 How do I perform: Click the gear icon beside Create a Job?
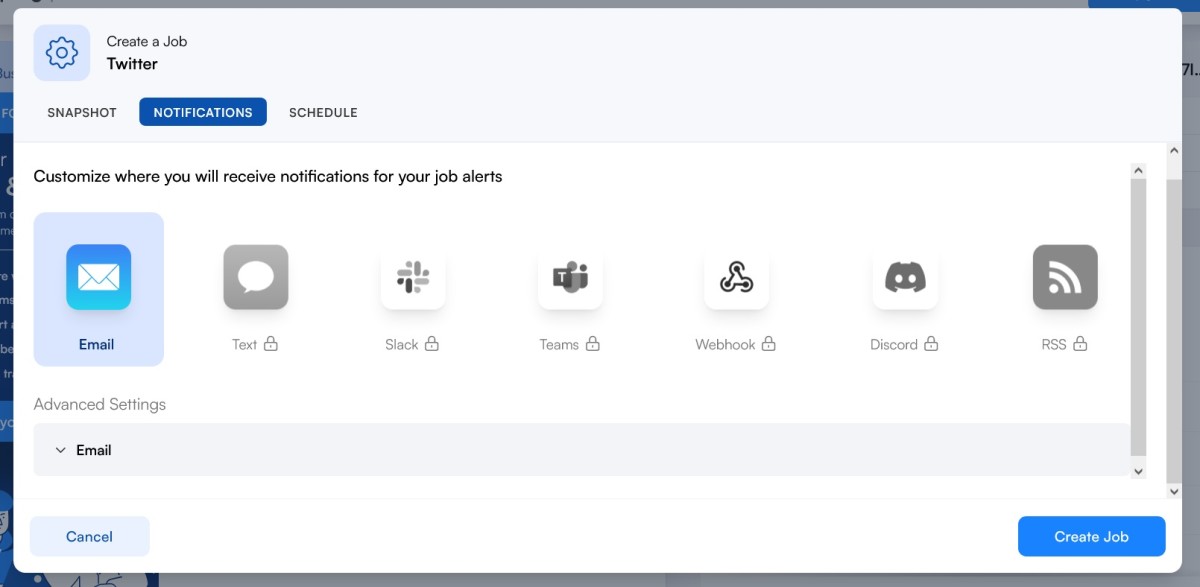[x=61, y=53]
